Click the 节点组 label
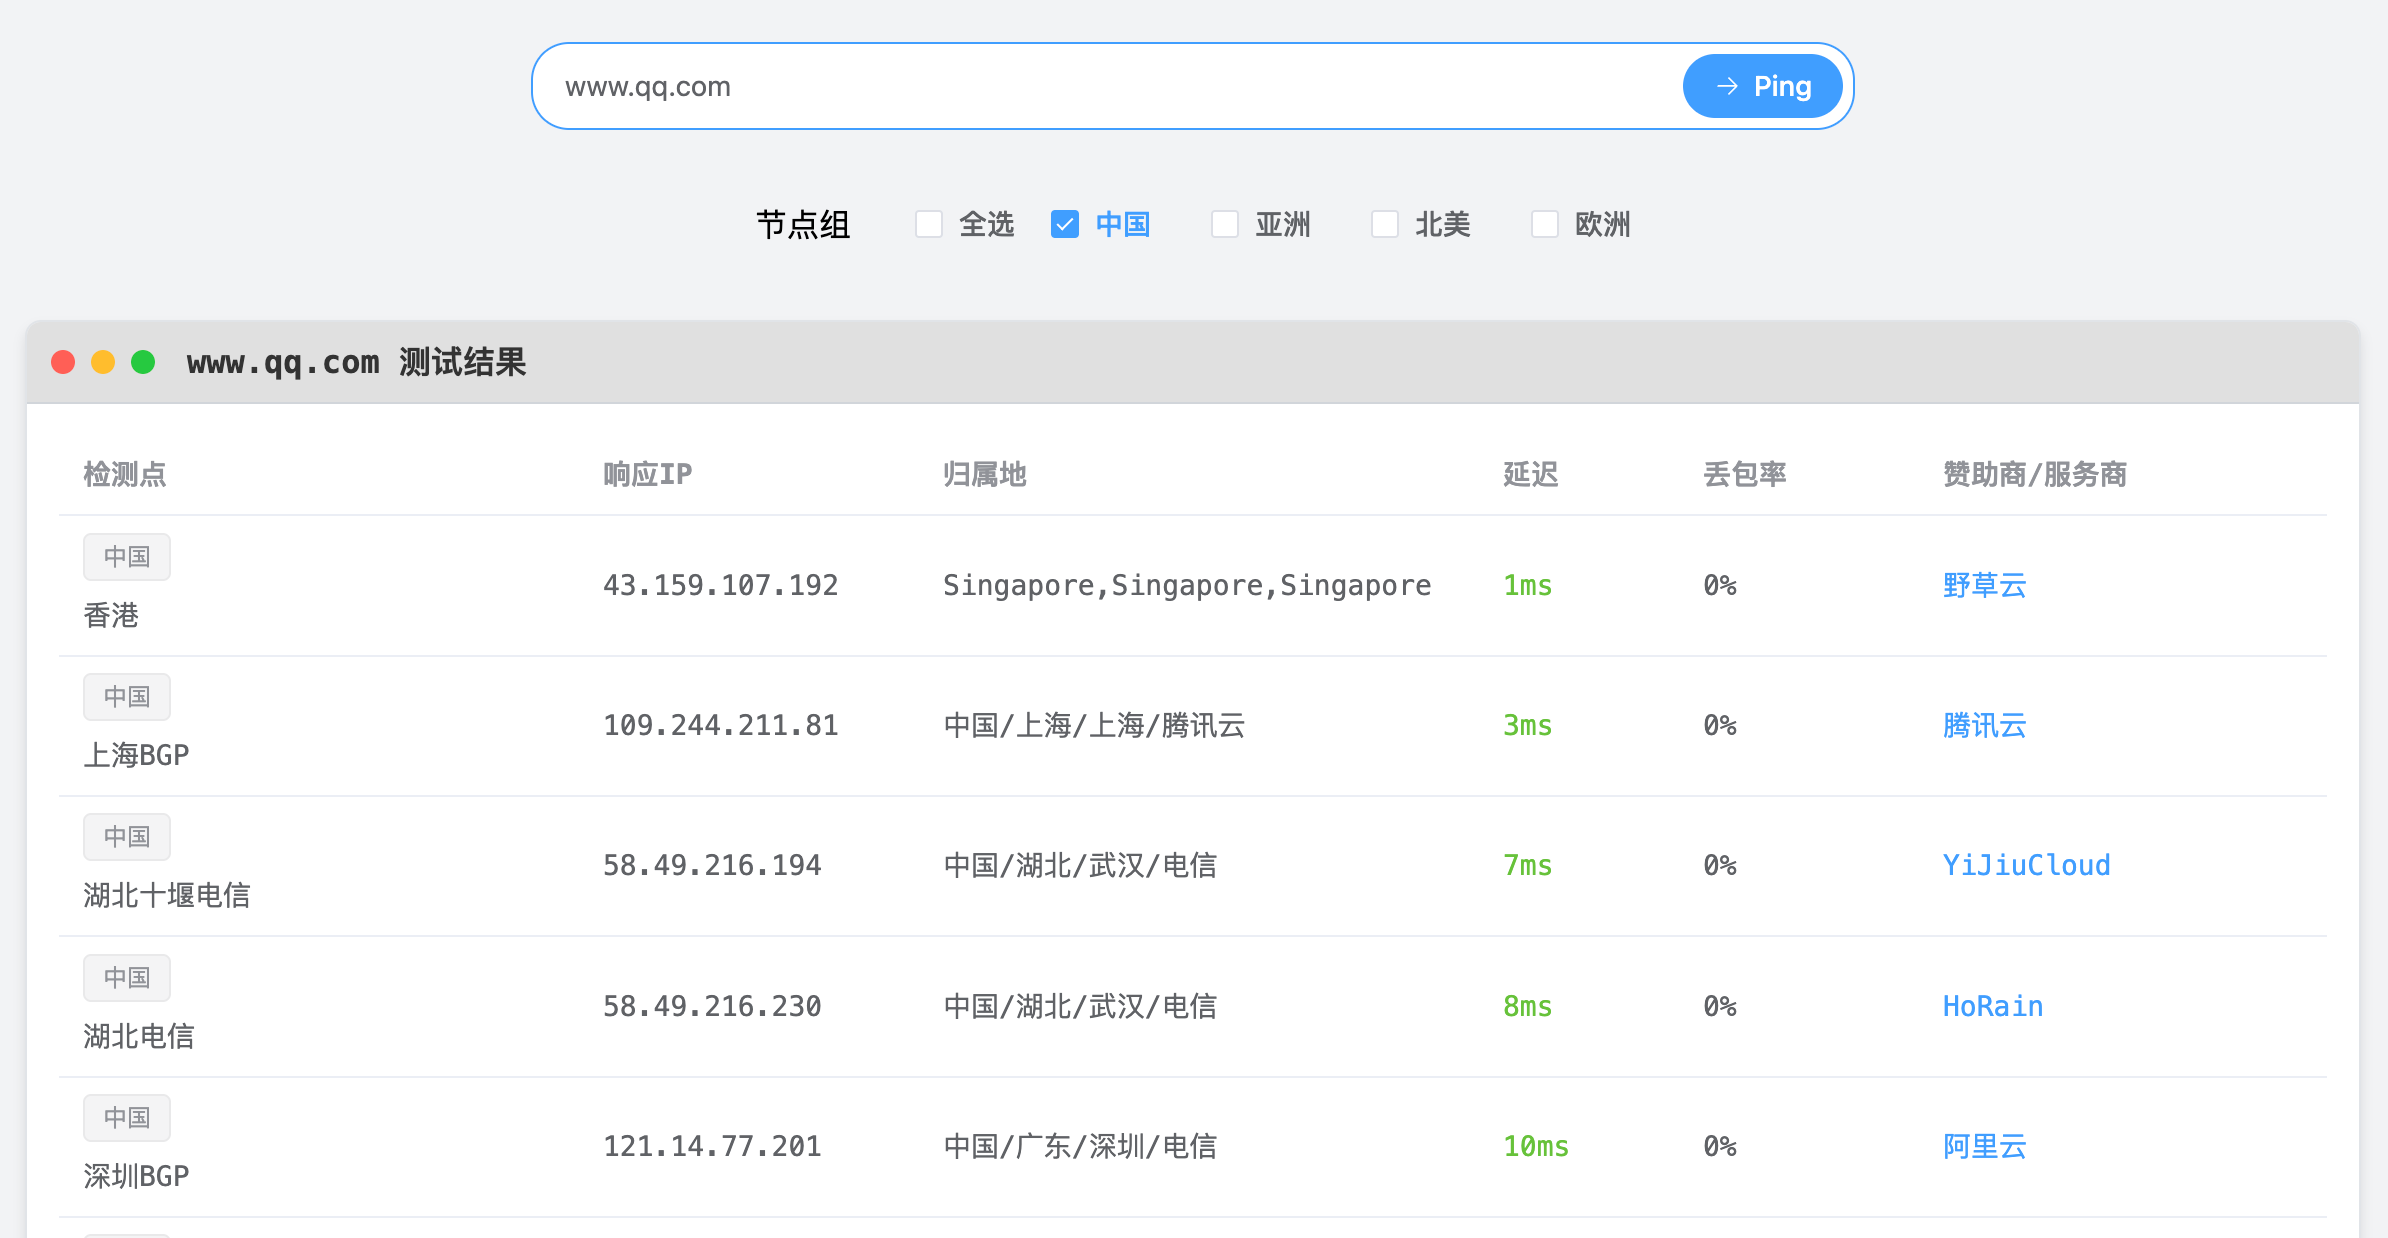The height and width of the screenshot is (1238, 2388). [x=803, y=224]
